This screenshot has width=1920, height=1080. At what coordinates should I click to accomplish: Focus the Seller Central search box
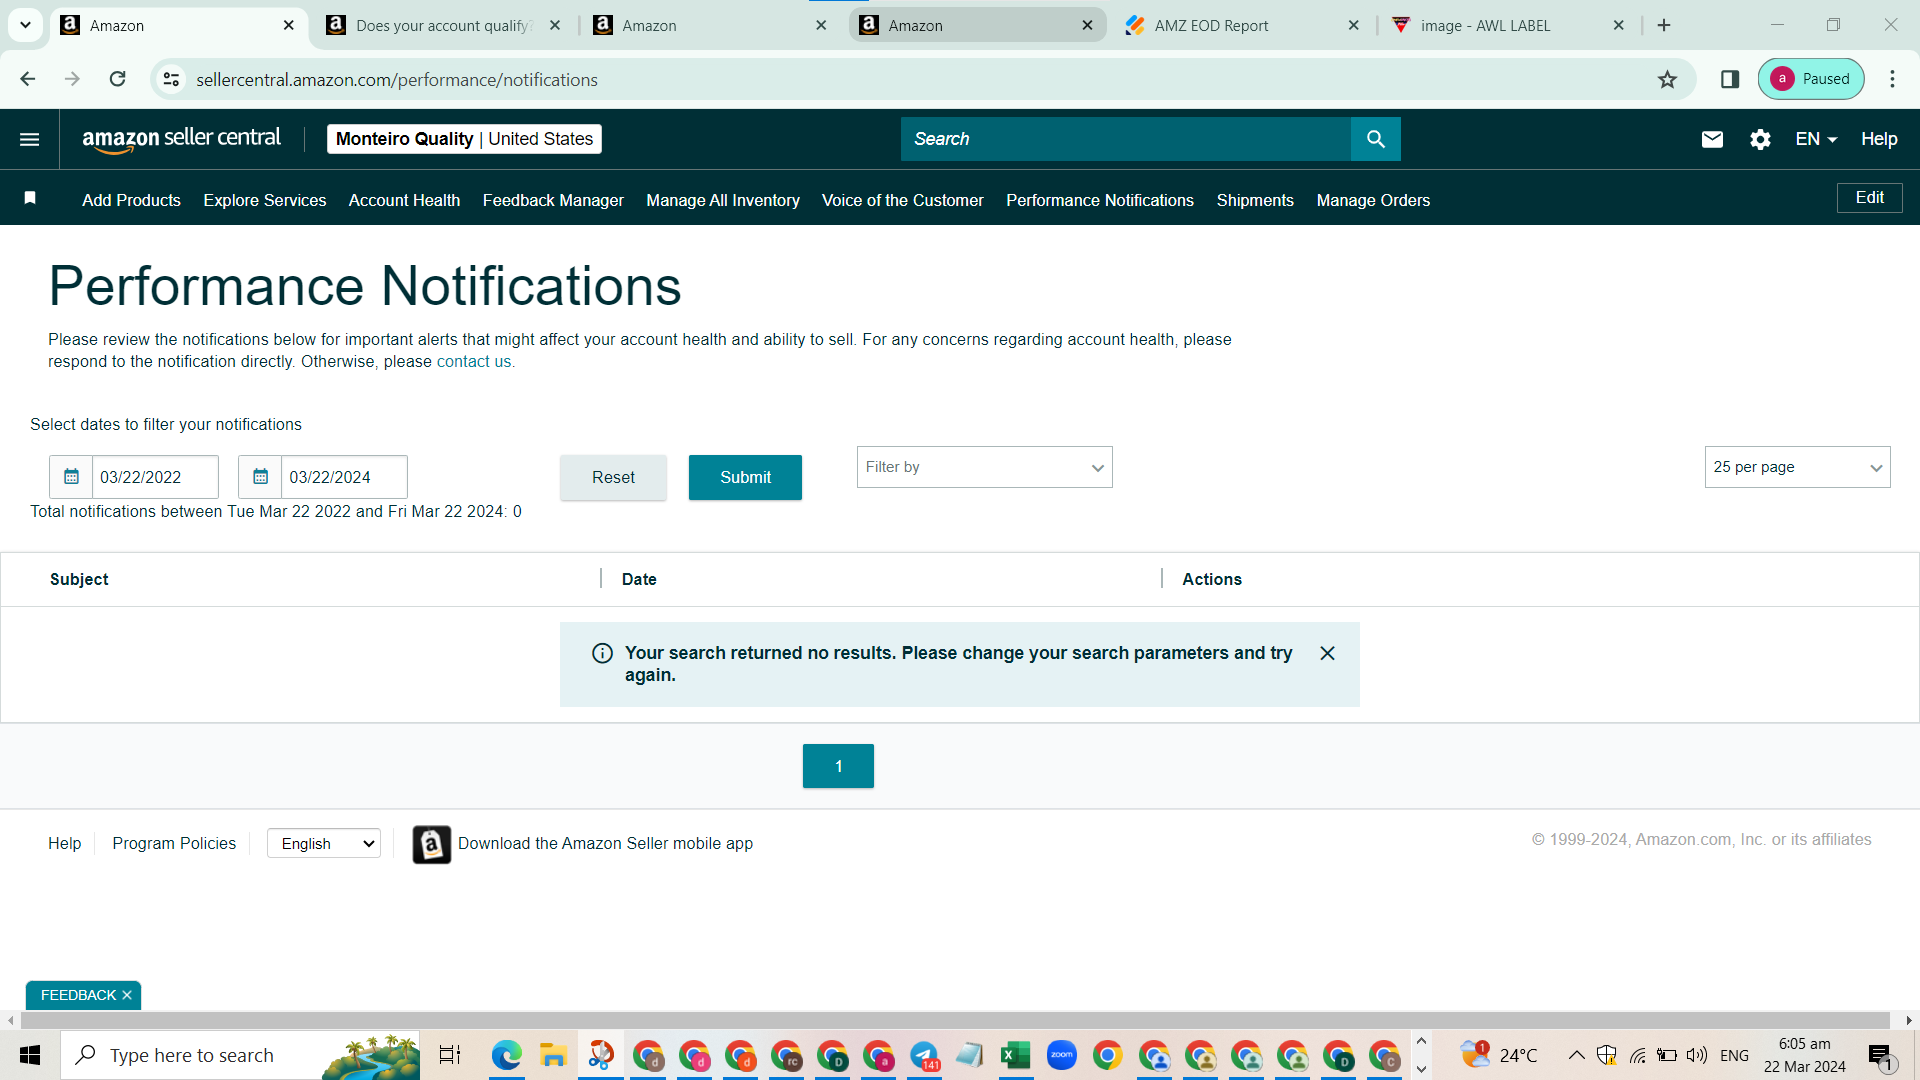[x=1126, y=139]
